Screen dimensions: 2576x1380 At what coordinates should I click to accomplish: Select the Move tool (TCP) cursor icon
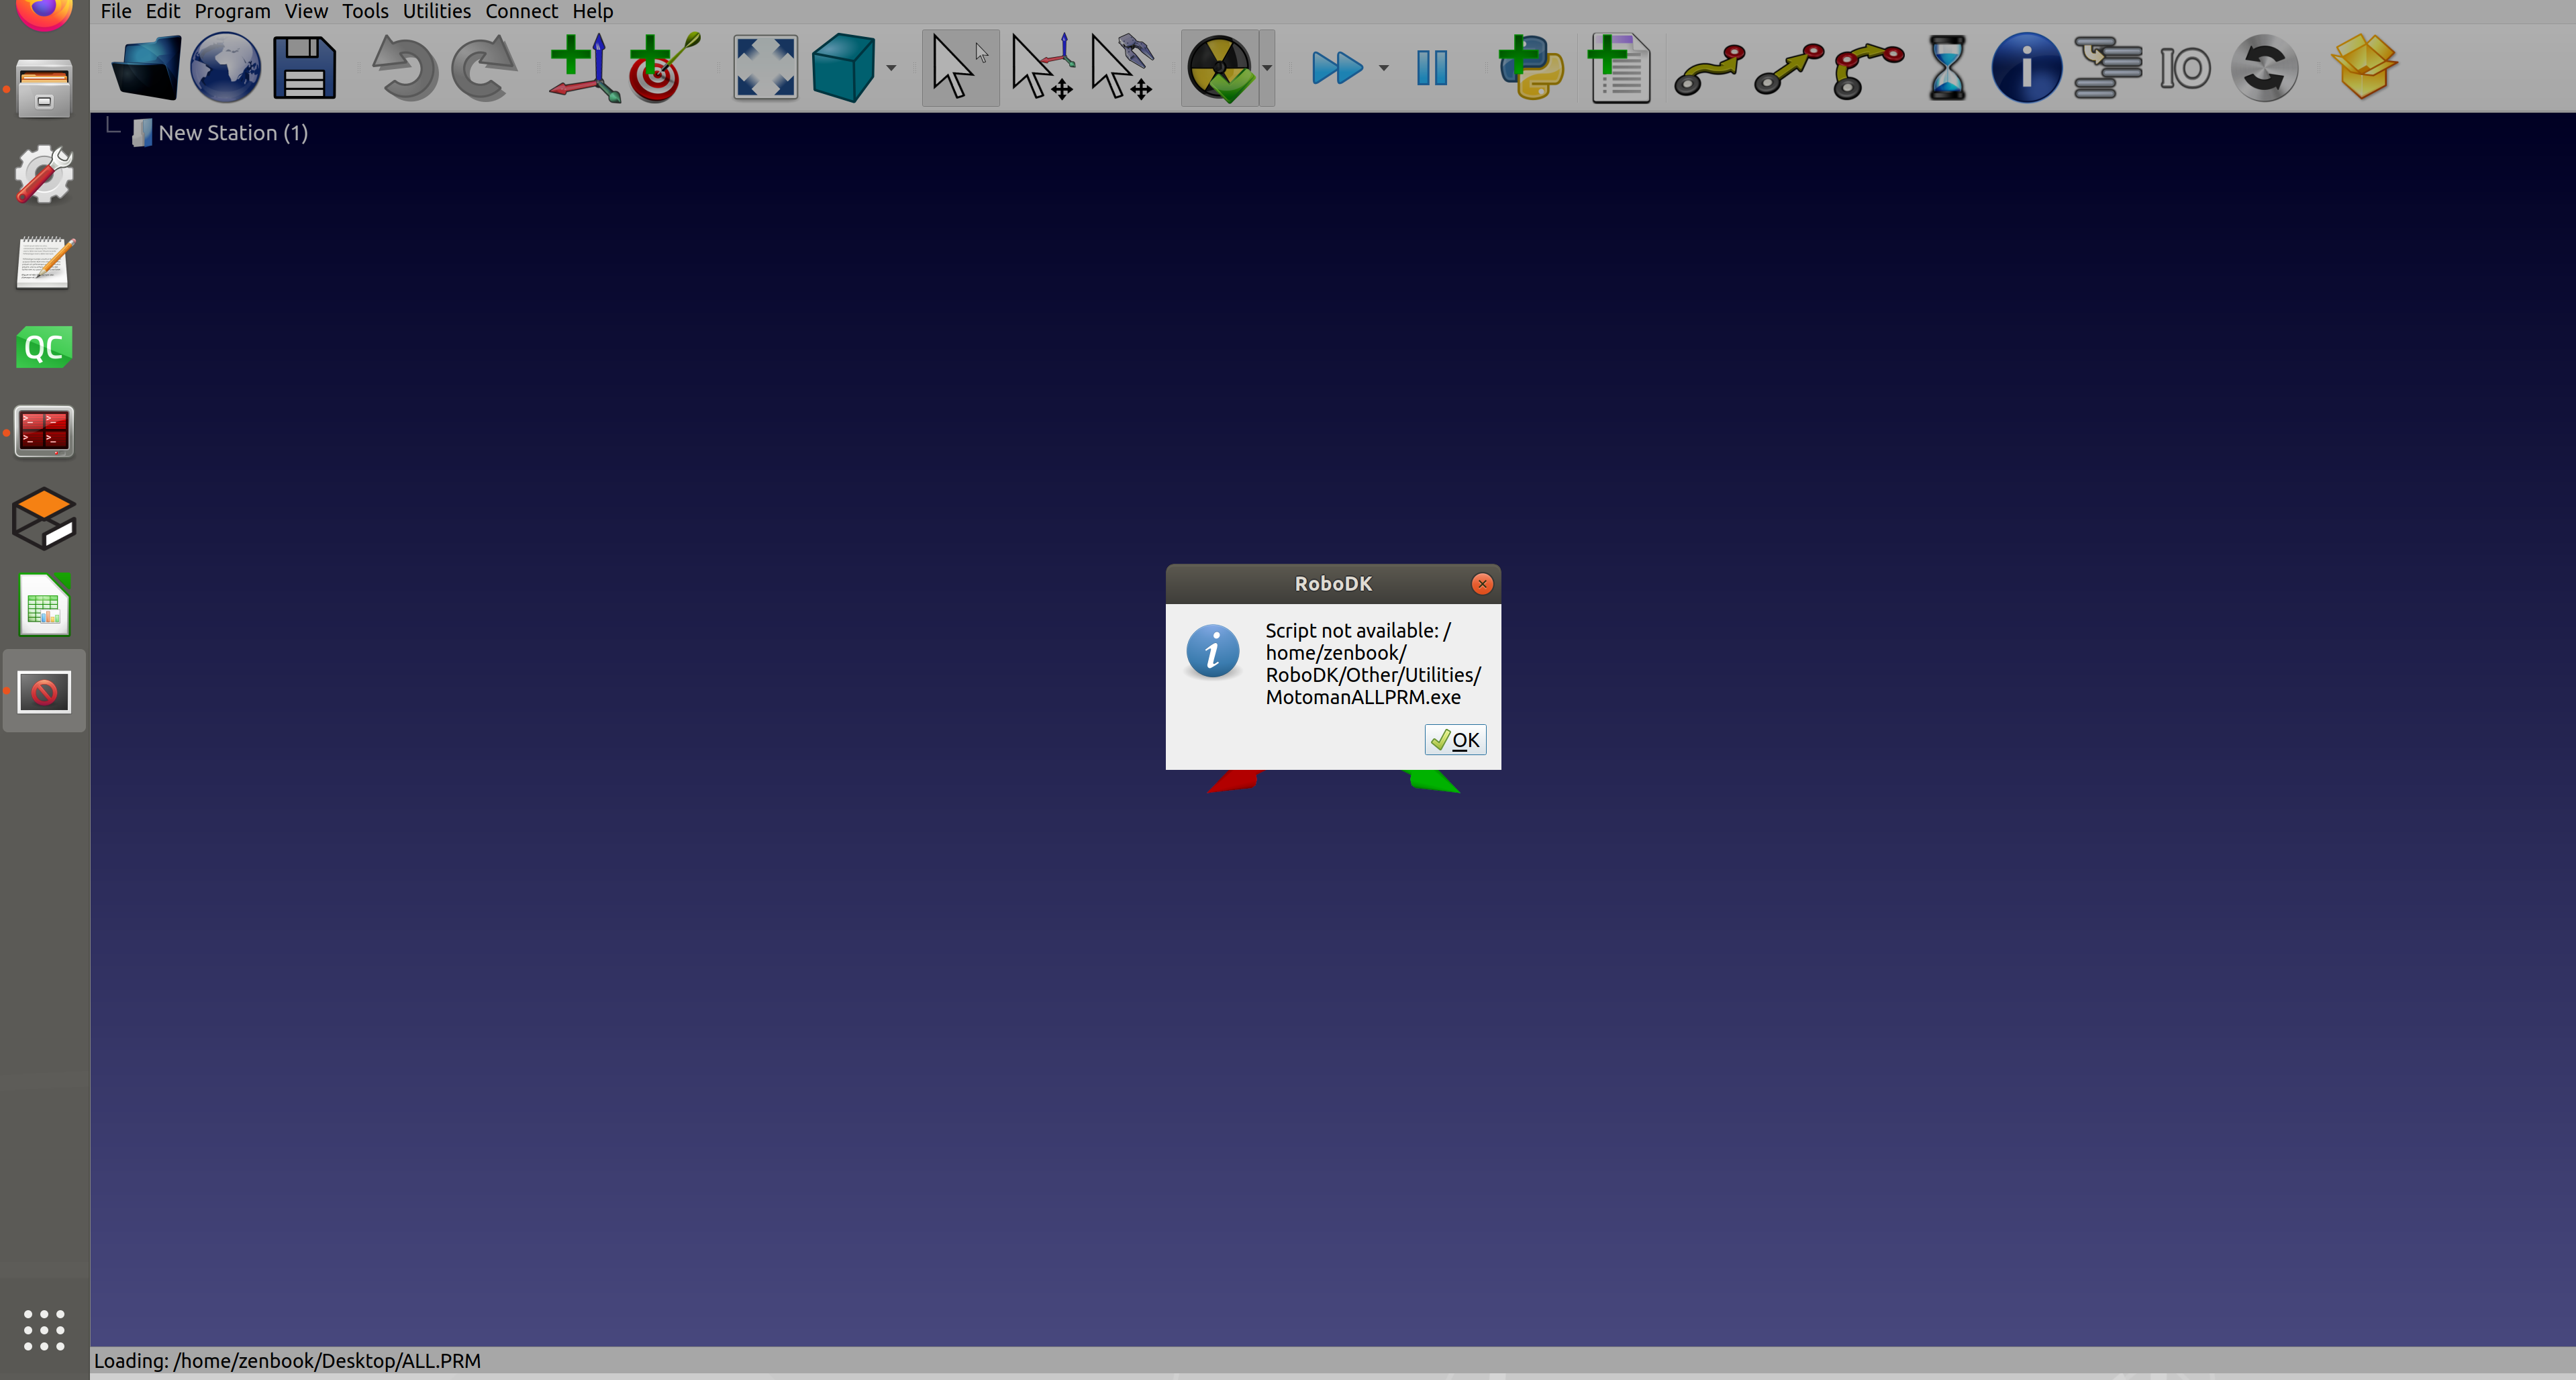[x=1122, y=67]
